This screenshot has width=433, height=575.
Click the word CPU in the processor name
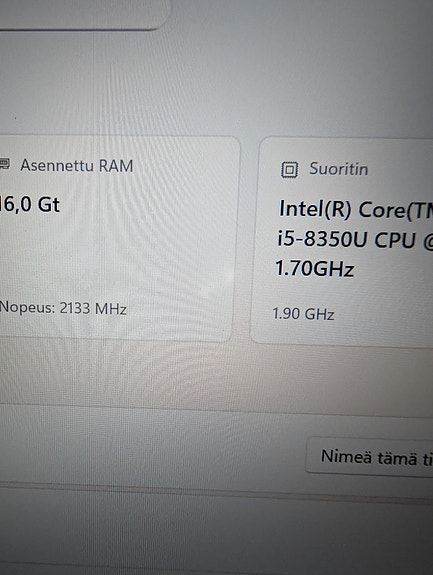[395, 241]
